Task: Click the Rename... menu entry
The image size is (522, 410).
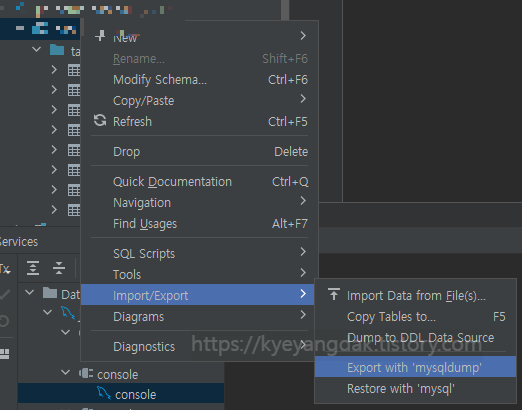Action: pos(199,59)
